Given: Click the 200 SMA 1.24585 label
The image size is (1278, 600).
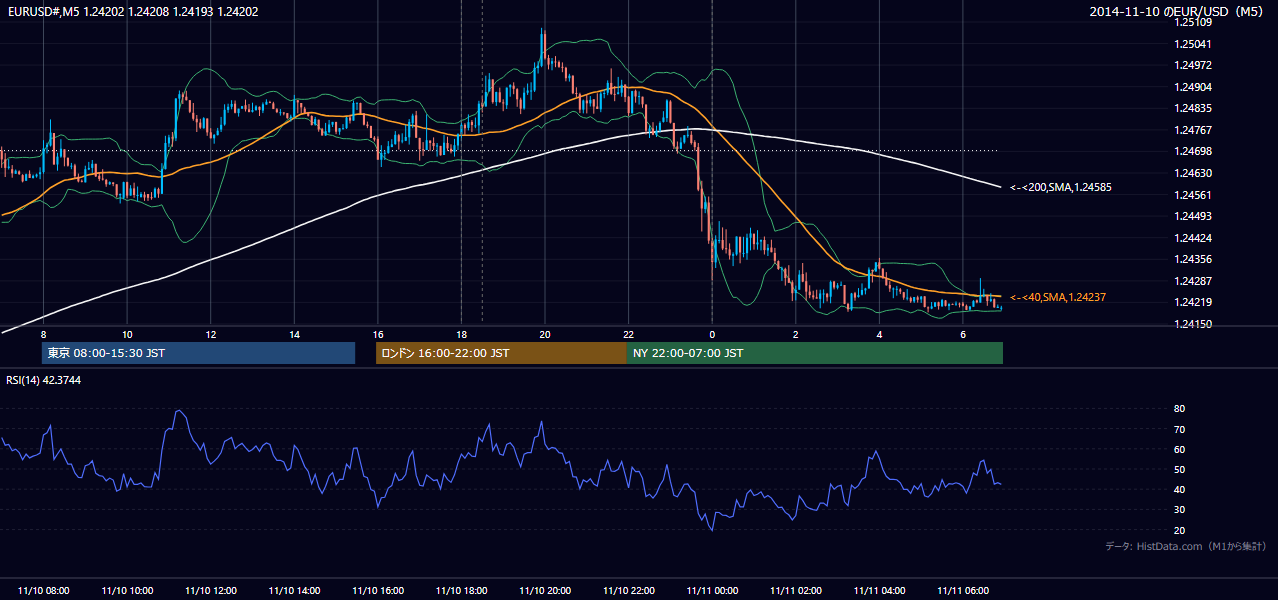Looking at the screenshot, I should [x=1061, y=187].
